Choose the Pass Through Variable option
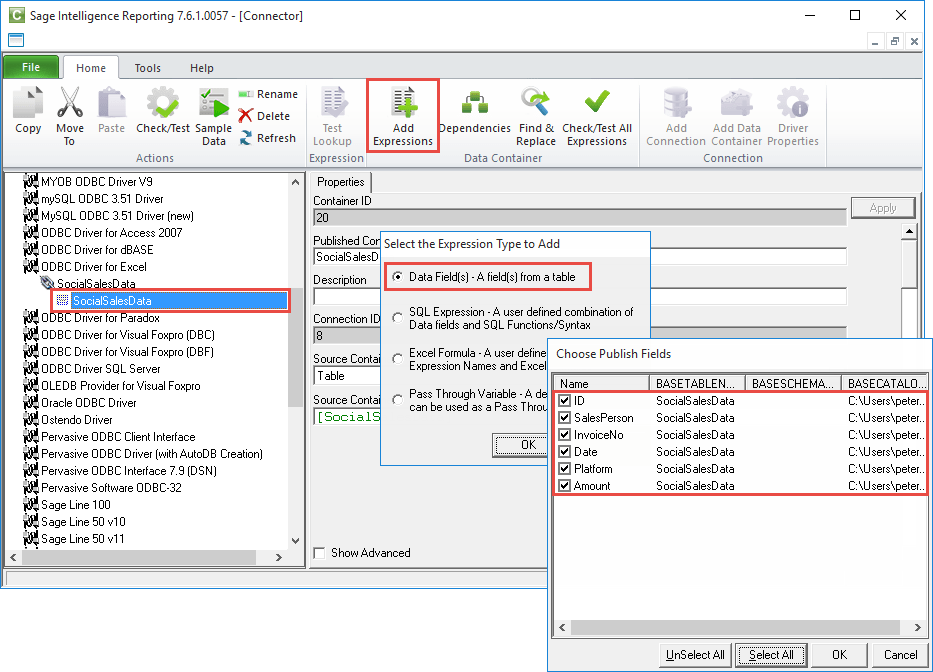This screenshot has width=933, height=672. point(397,400)
